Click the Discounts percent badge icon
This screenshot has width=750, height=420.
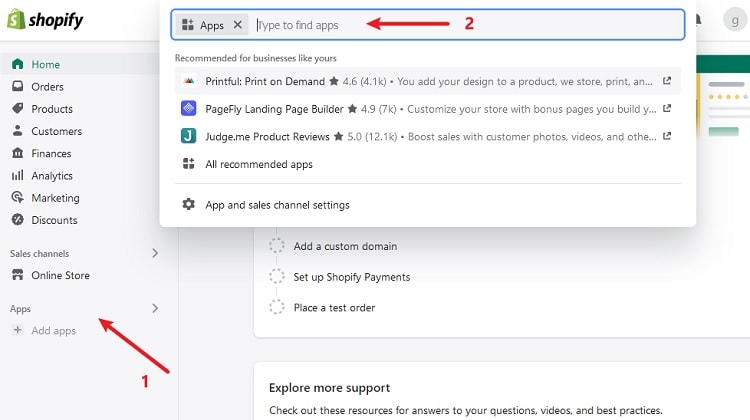(x=18, y=220)
